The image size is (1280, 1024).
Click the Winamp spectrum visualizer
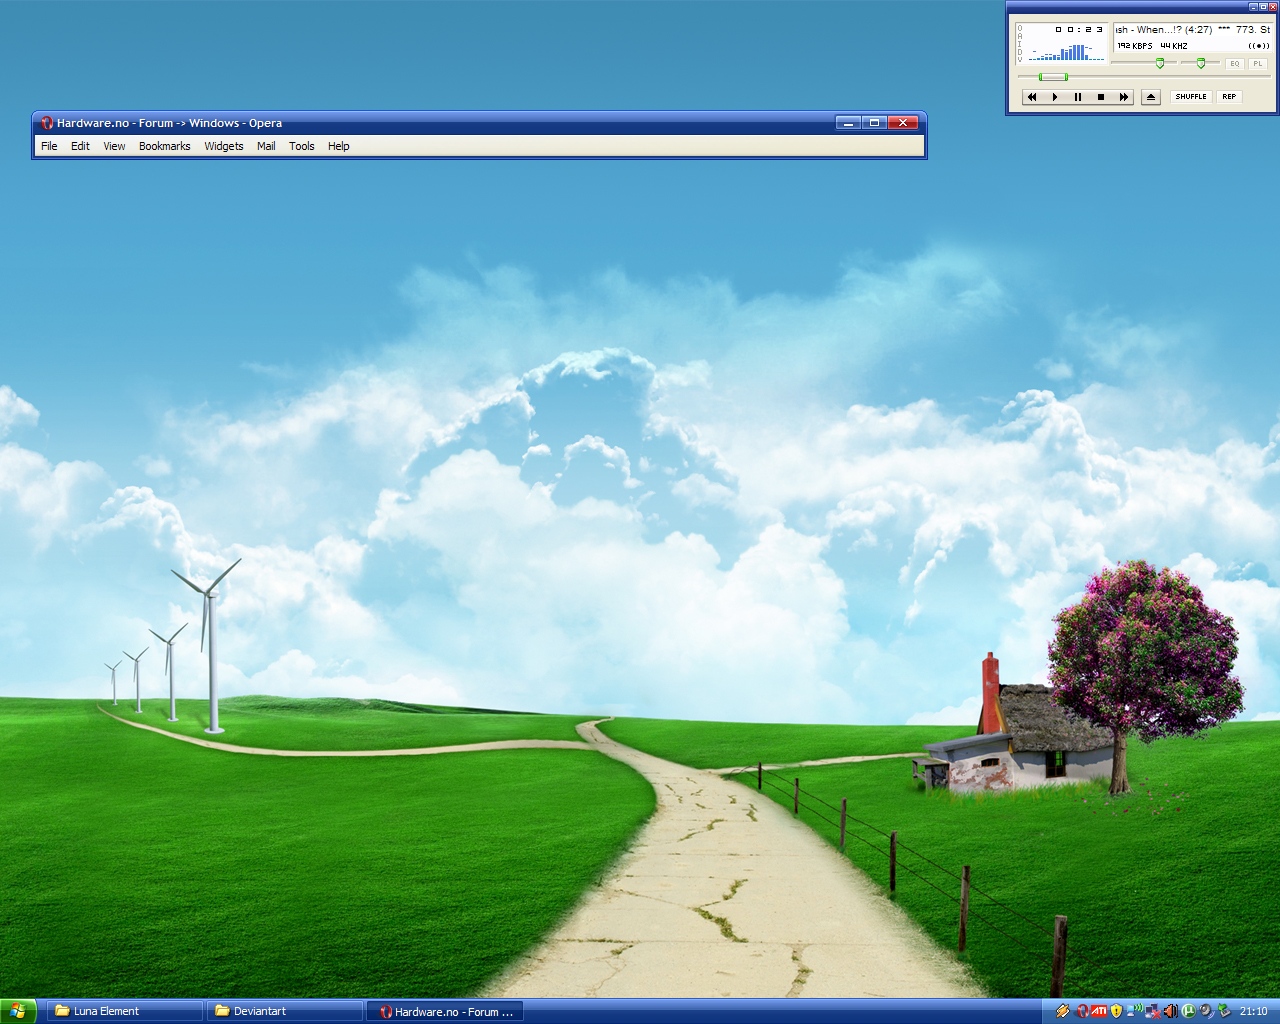tap(1066, 51)
